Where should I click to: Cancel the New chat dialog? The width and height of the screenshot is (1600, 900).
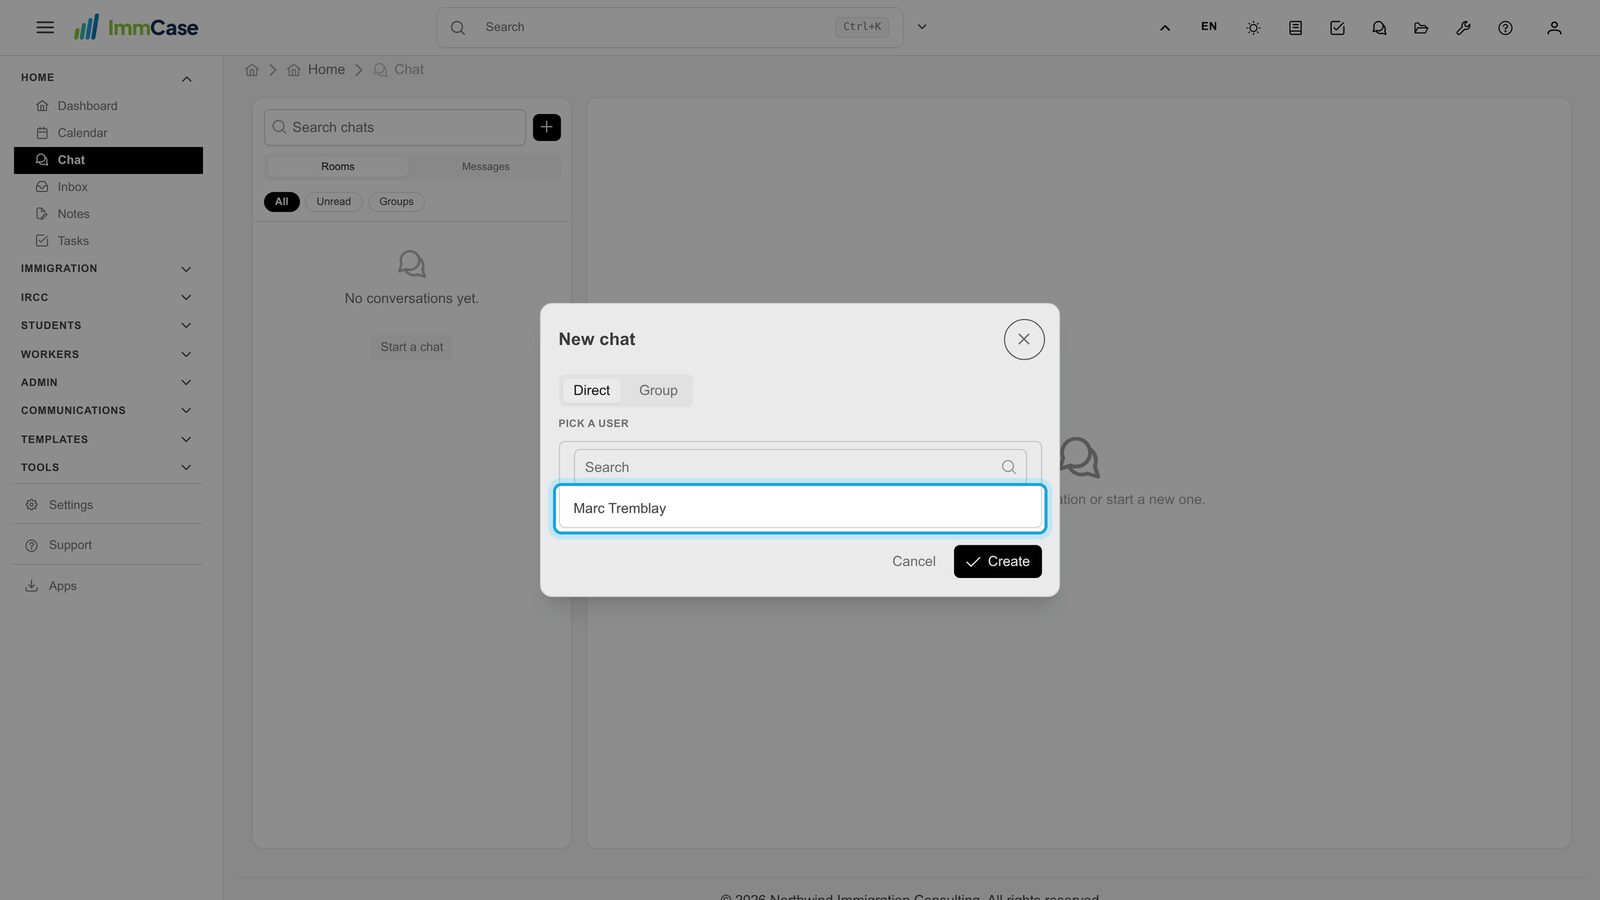pyautogui.click(x=914, y=561)
